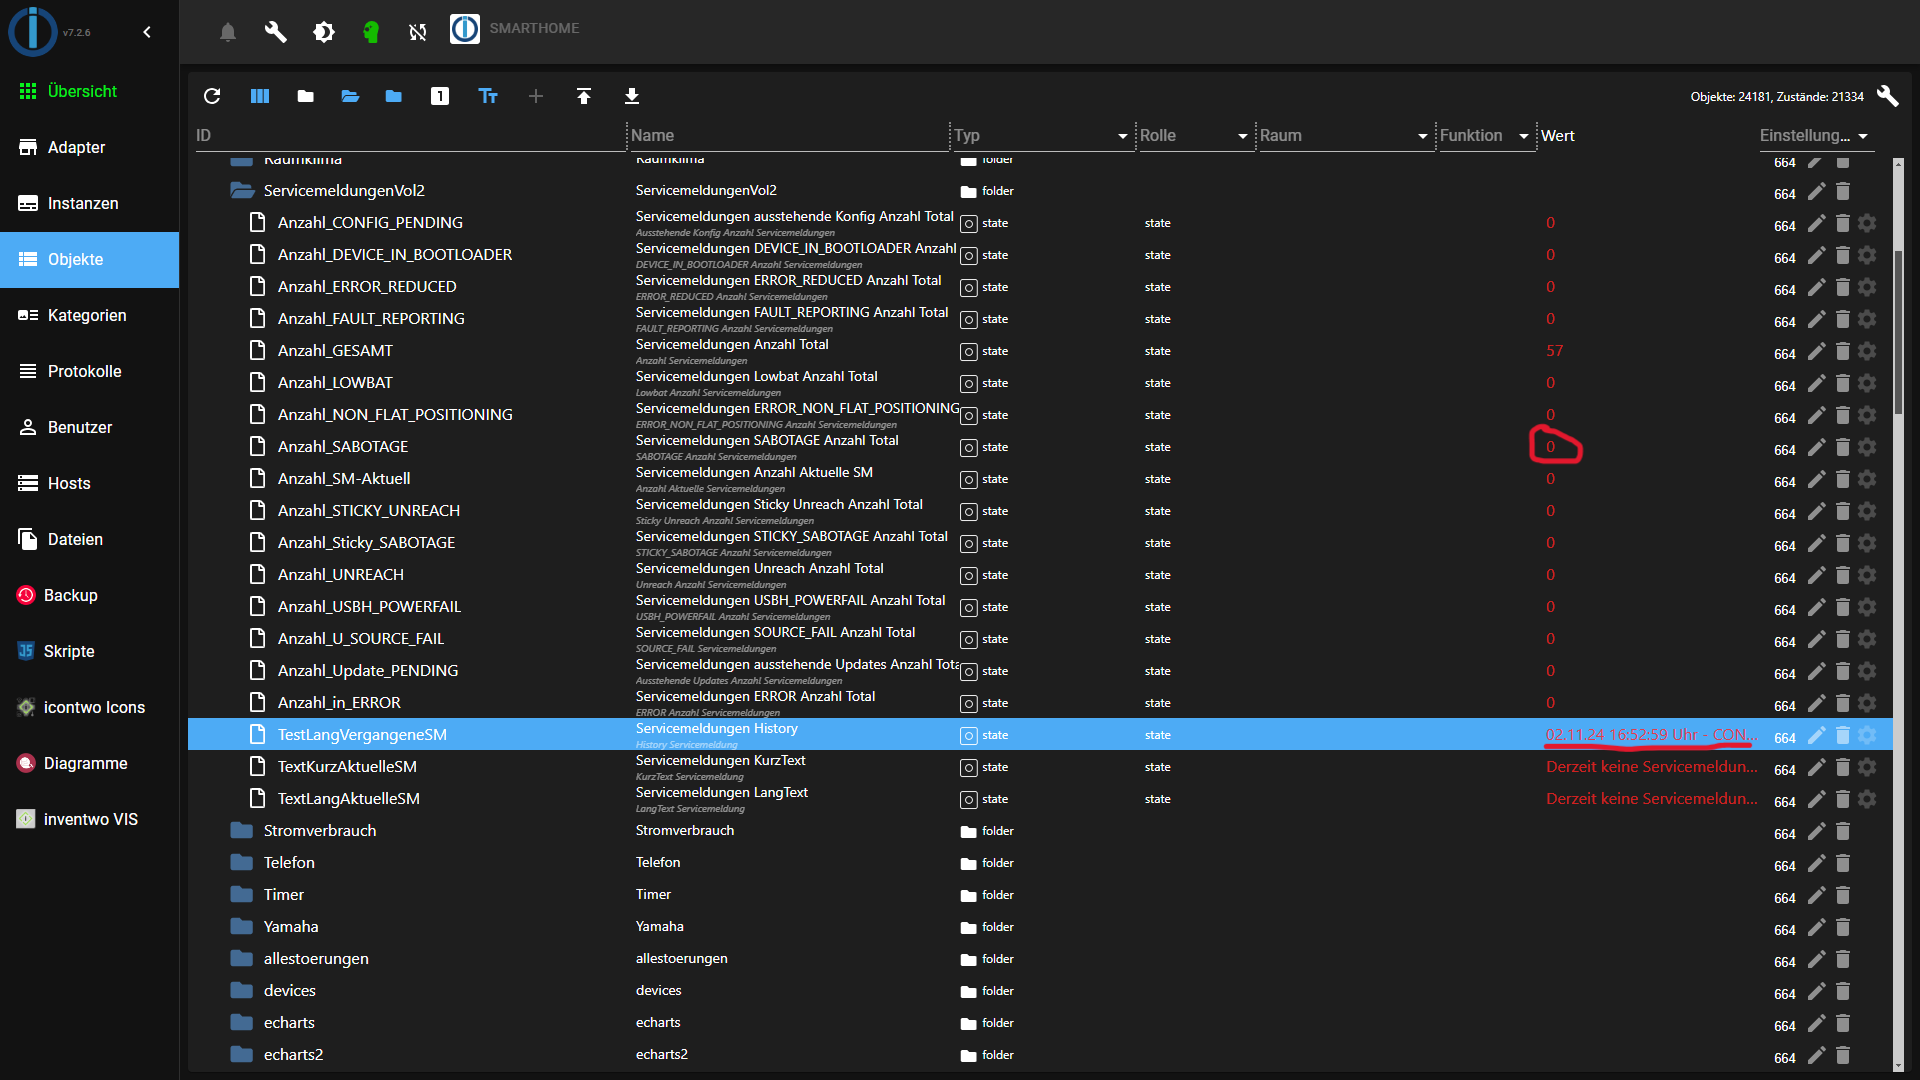The width and height of the screenshot is (1920, 1080).
Task: Open custom settings for Anzahl_UNREACH
Action: click(1867, 575)
